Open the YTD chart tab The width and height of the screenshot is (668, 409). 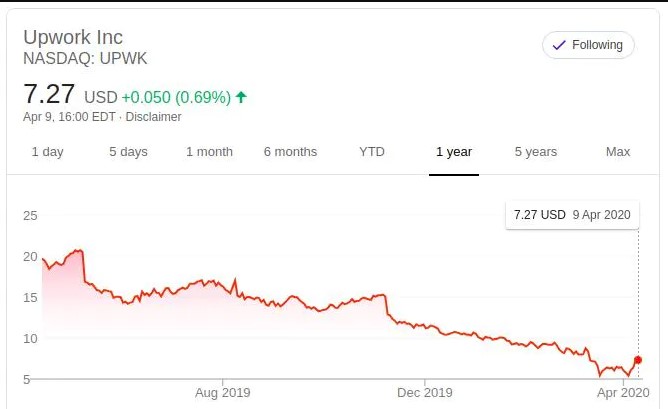372,152
